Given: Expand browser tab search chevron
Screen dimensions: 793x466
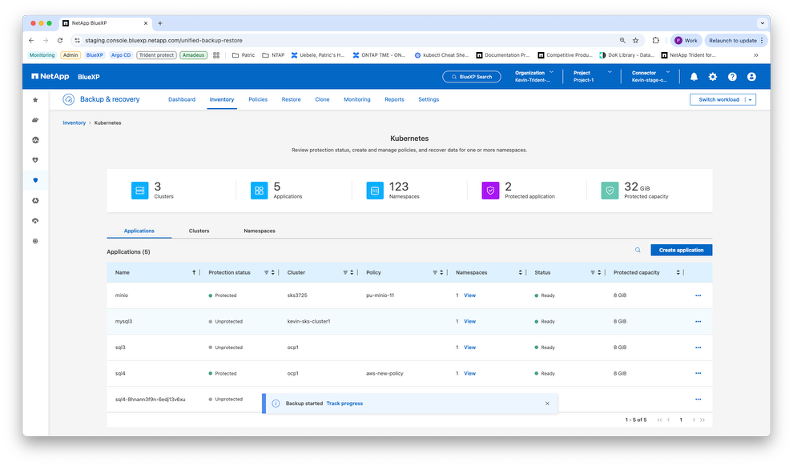Looking at the screenshot, I should click(762, 23).
